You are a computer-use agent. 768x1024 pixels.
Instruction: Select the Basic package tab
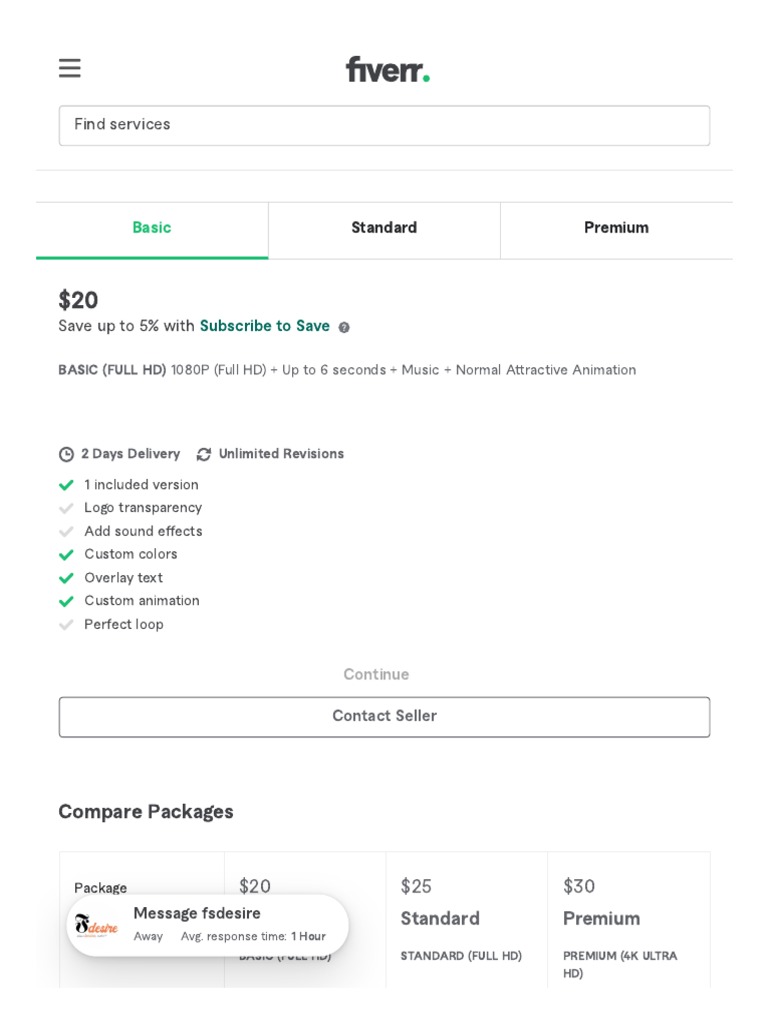pos(152,229)
